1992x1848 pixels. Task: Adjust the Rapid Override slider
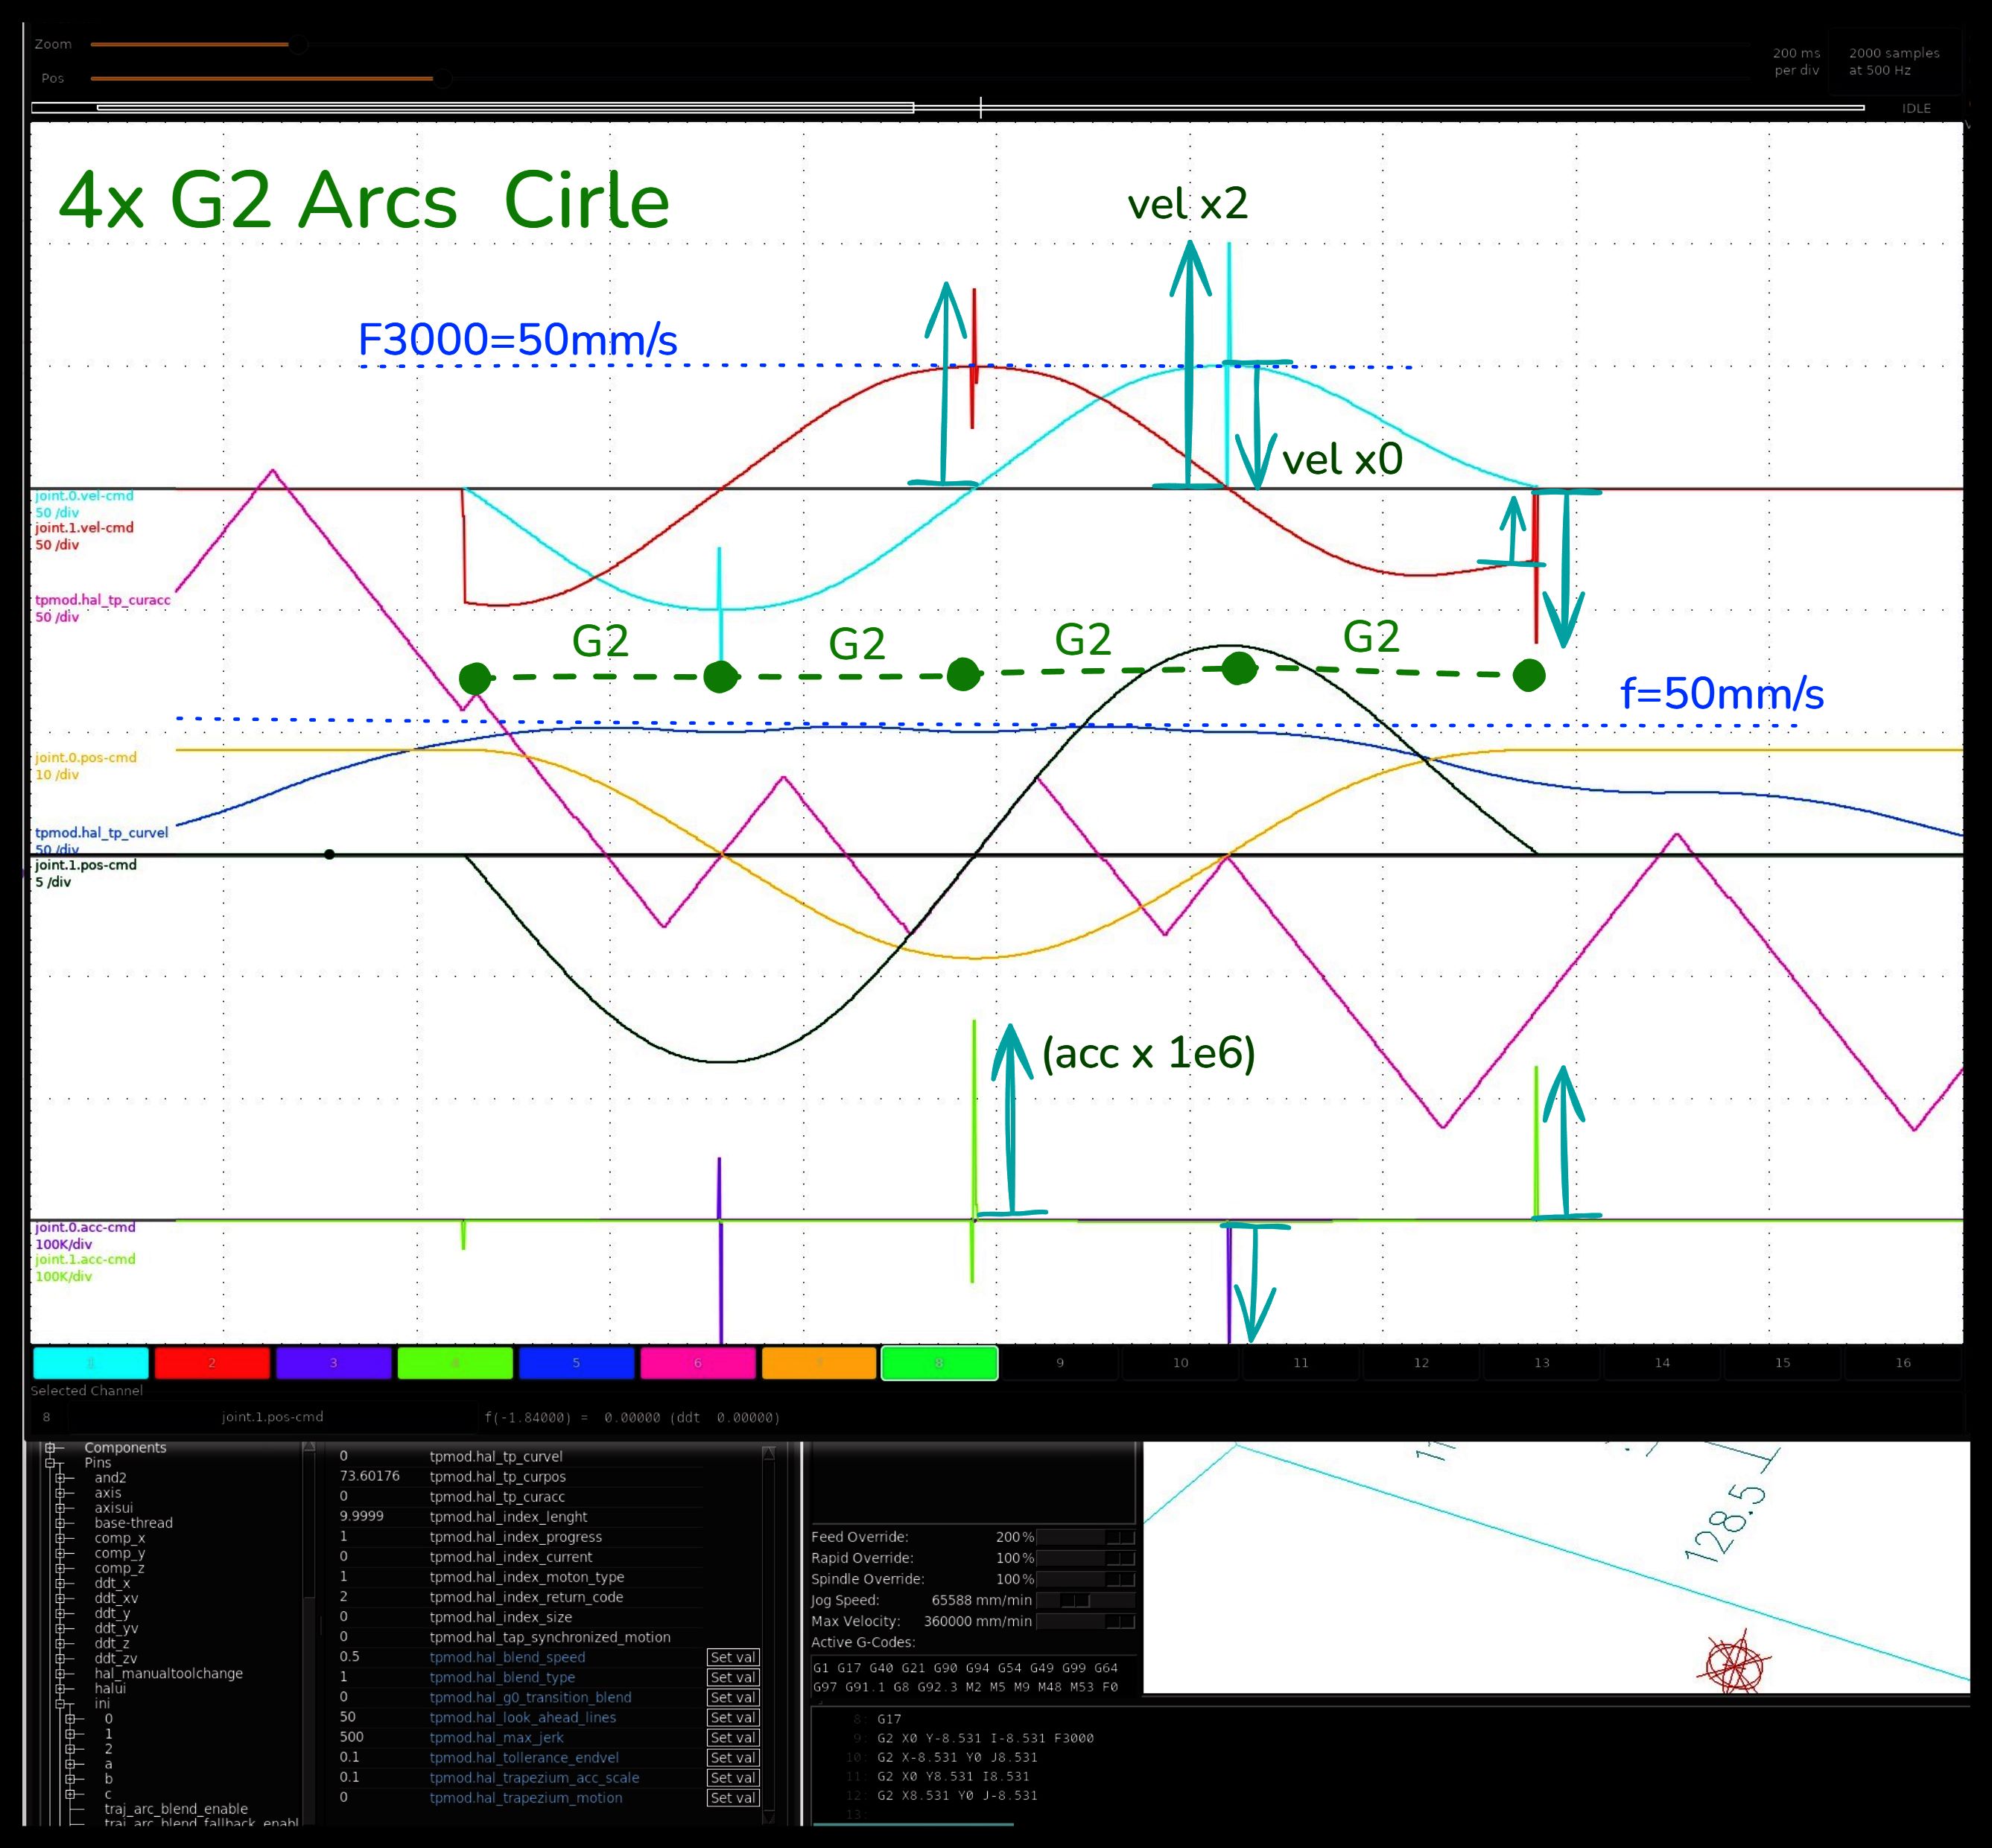[1085, 1558]
